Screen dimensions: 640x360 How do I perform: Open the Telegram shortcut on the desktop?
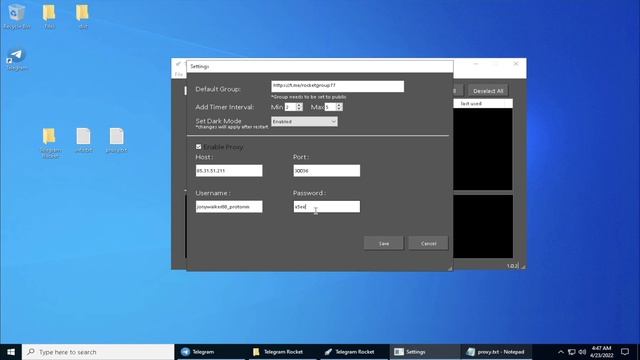coord(17,60)
